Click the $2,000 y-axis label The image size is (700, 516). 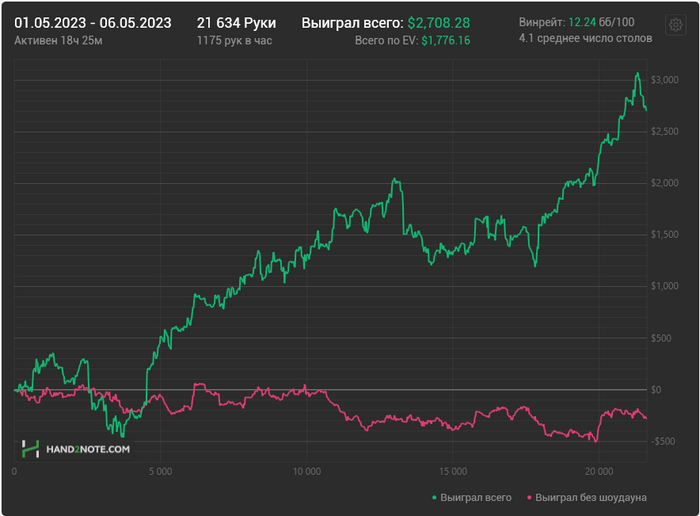click(x=664, y=183)
